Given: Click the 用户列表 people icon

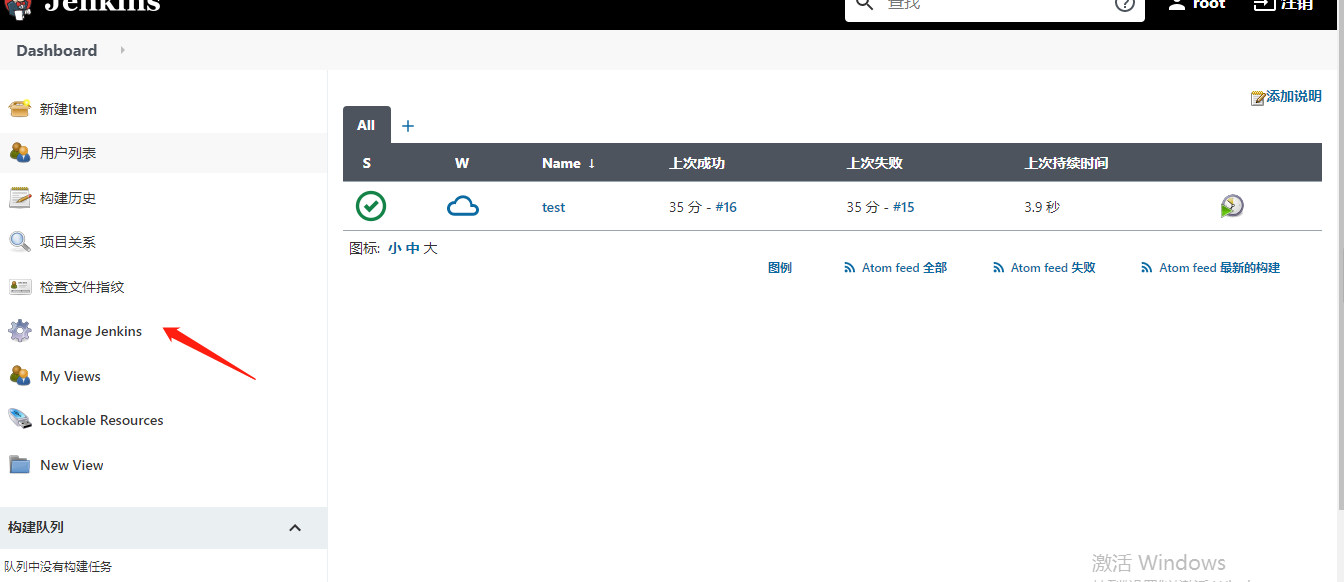Looking at the screenshot, I should [20, 153].
